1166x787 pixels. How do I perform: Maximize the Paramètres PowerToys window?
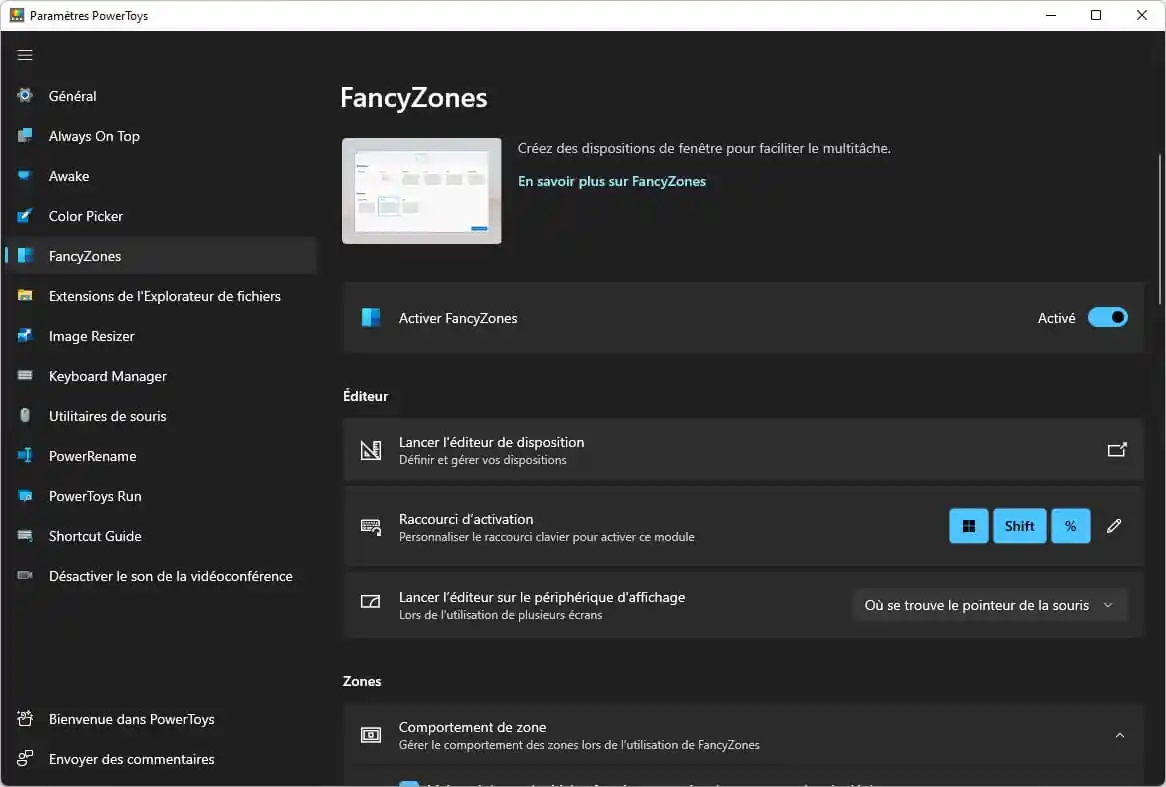[1096, 15]
